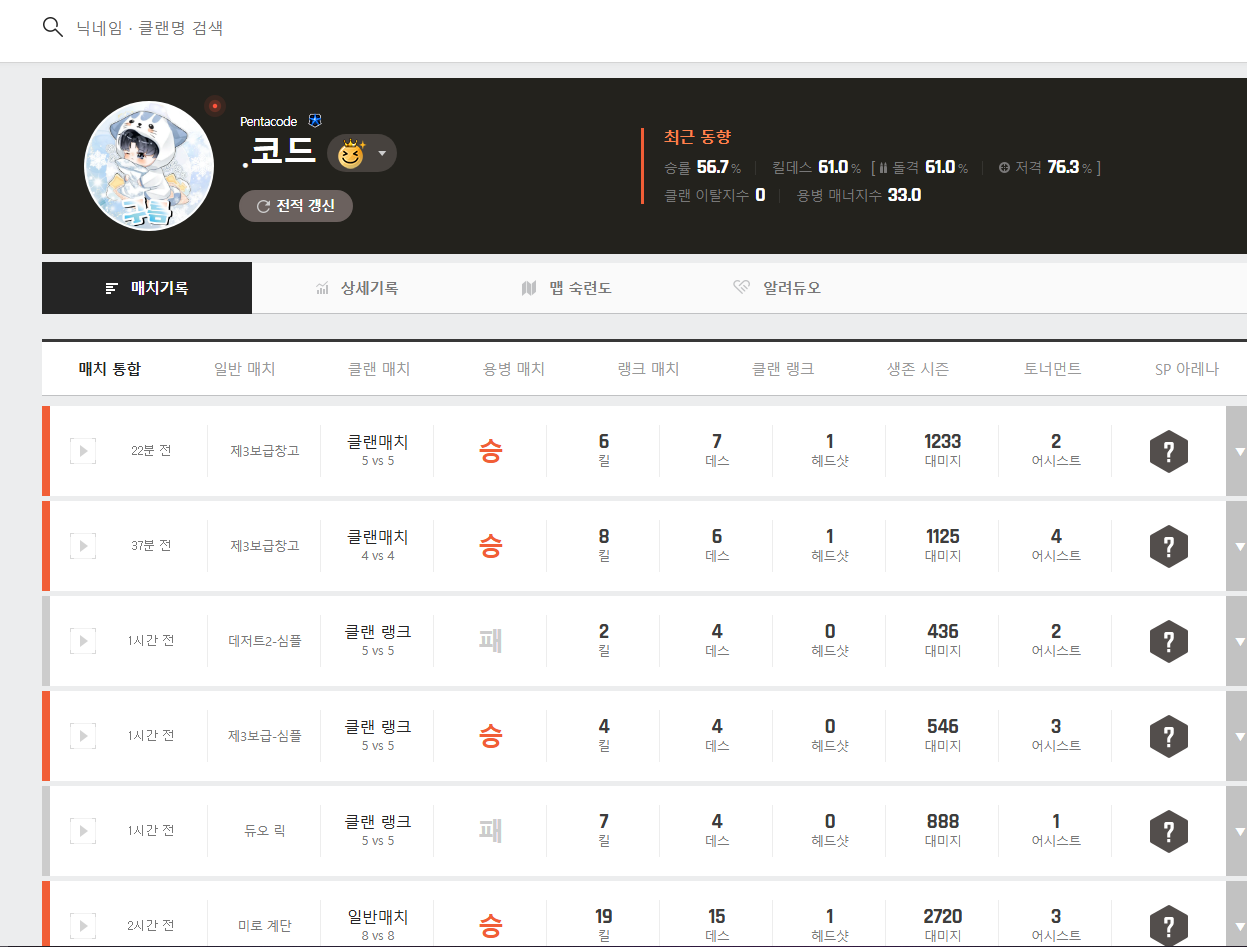Click the question-mark hexagon on the first match row
Image resolution: width=1247 pixels, height=947 pixels.
pyautogui.click(x=1168, y=451)
